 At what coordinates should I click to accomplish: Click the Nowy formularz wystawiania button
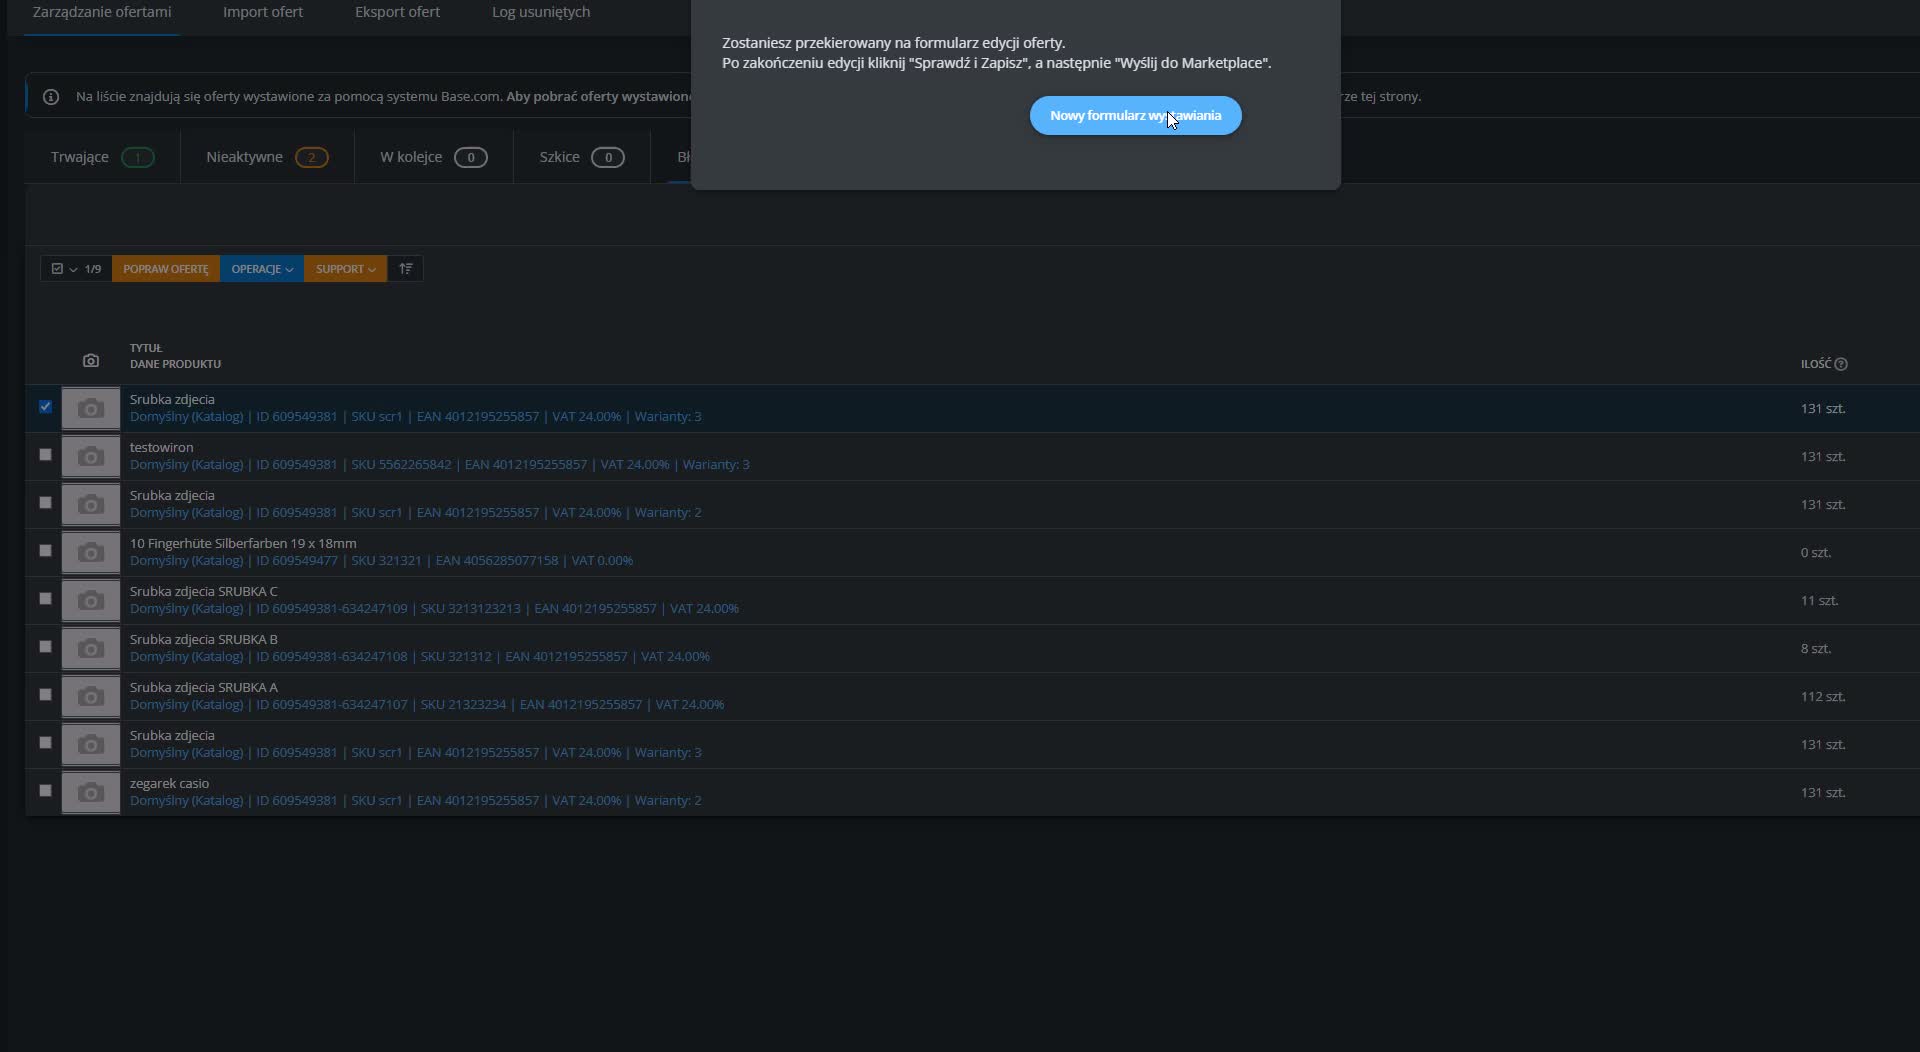(x=1135, y=116)
